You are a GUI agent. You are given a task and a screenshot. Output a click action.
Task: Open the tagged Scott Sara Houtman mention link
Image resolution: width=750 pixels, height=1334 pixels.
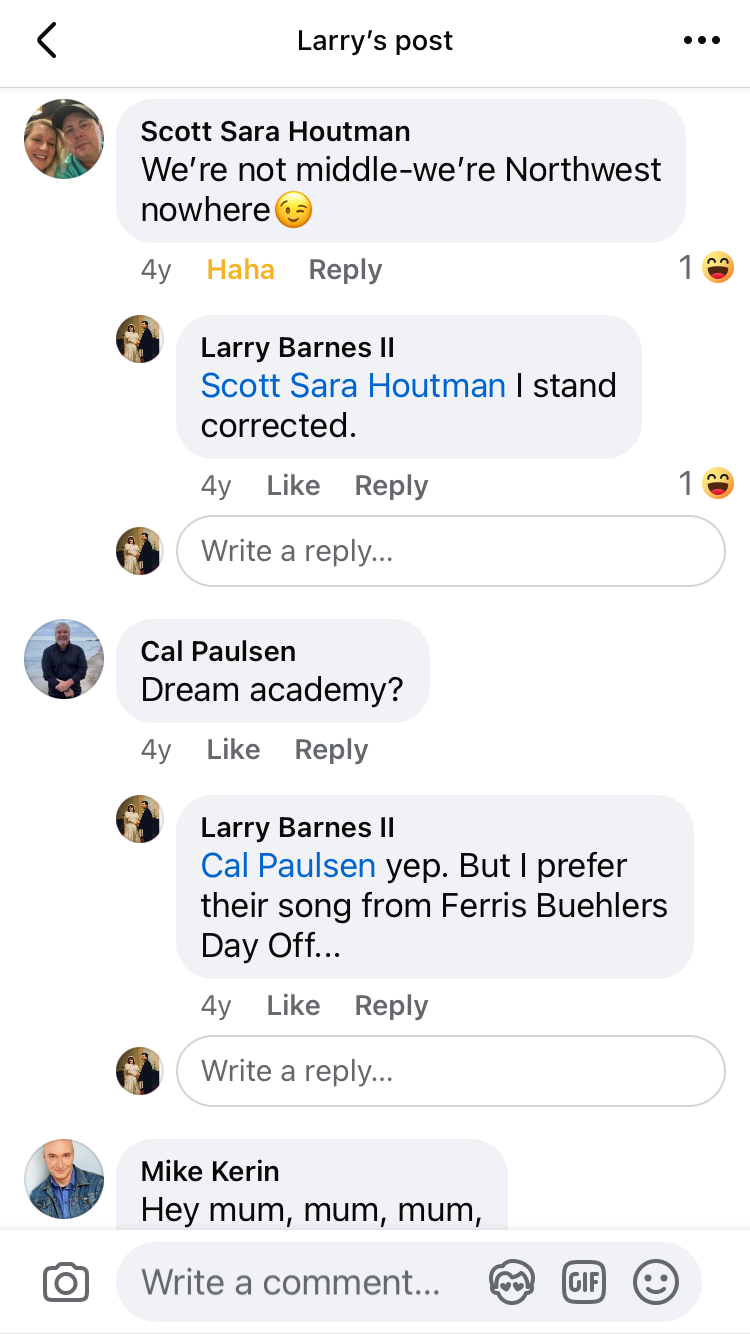[353, 386]
